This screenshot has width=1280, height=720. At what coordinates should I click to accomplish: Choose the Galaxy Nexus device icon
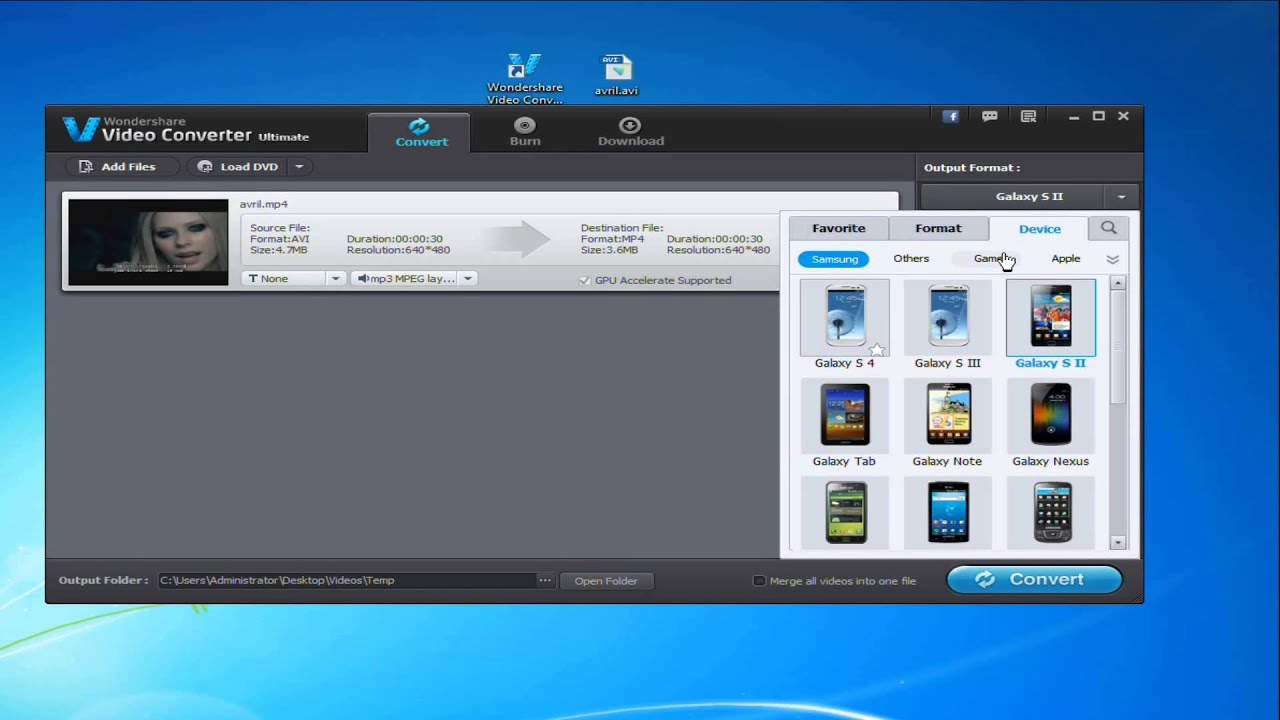(x=1051, y=415)
